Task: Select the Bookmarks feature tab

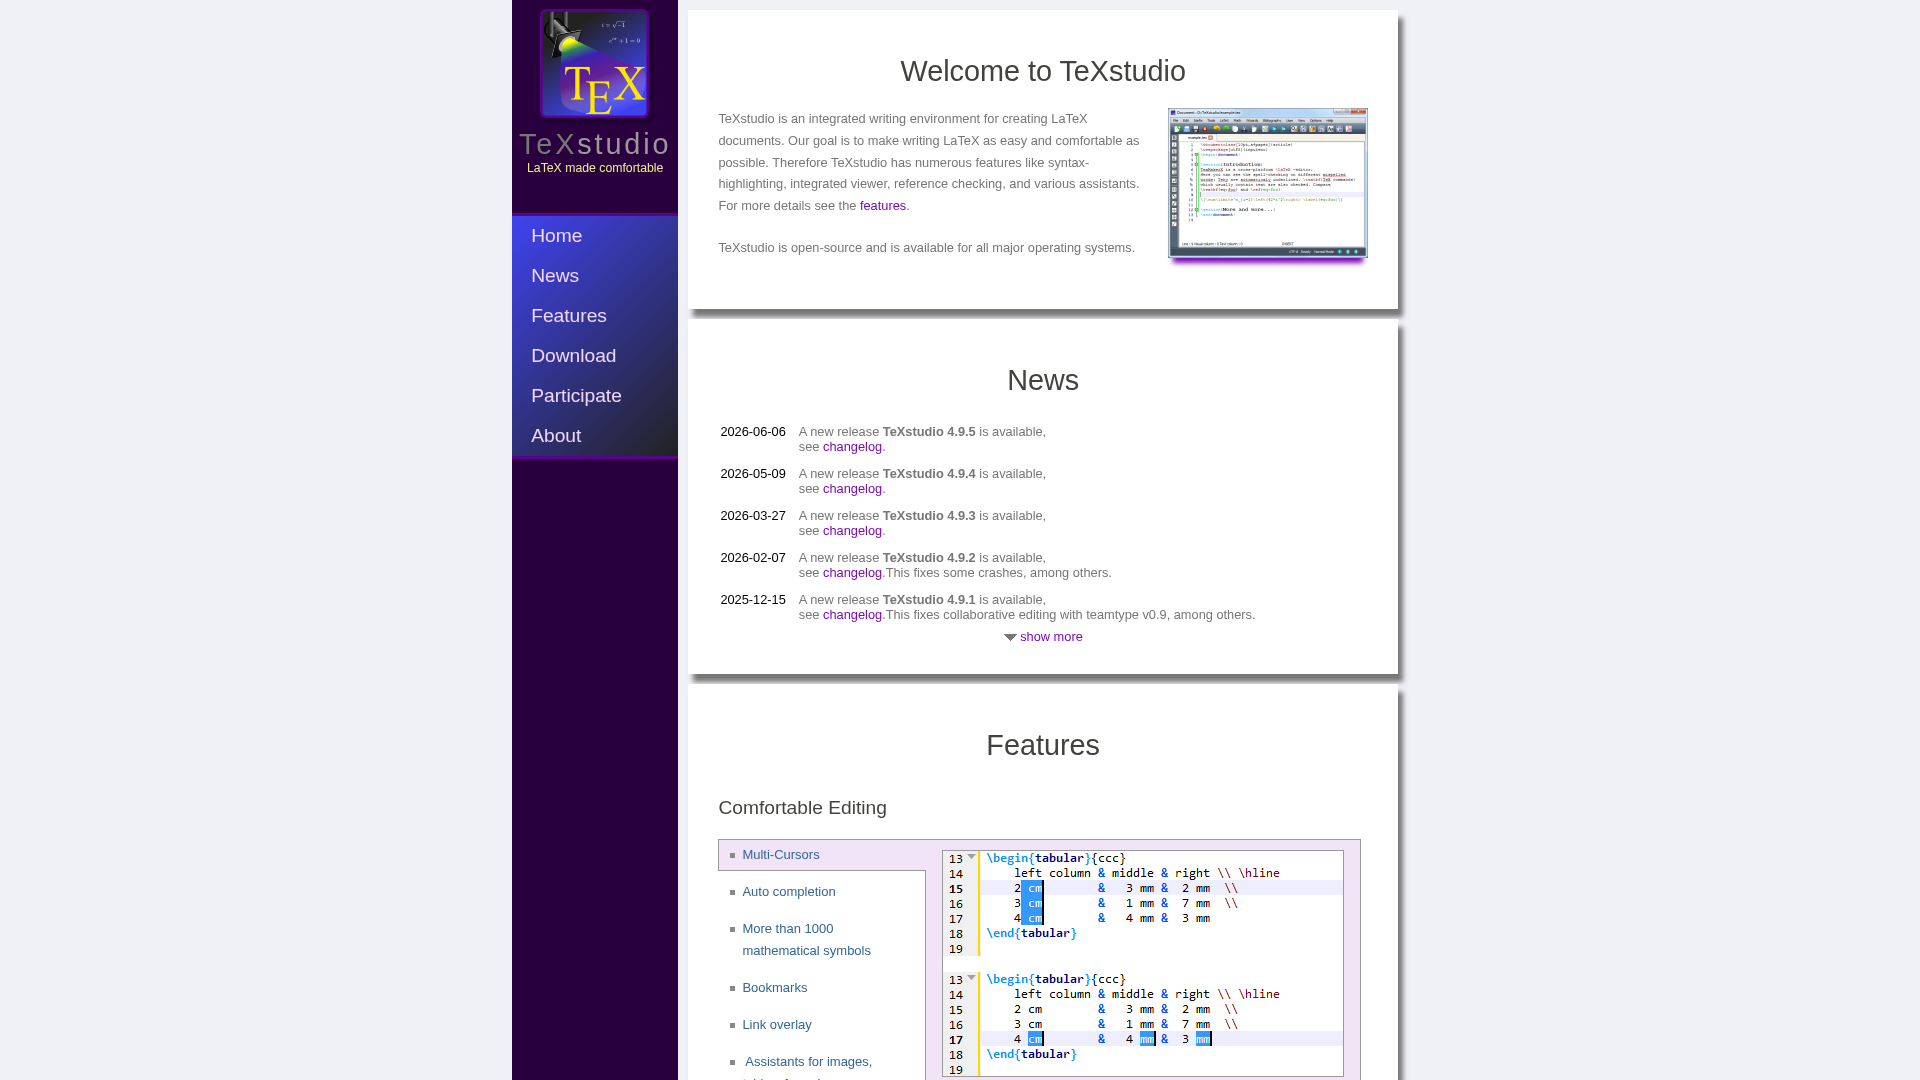Action: pyautogui.click(x=774, y=988)
